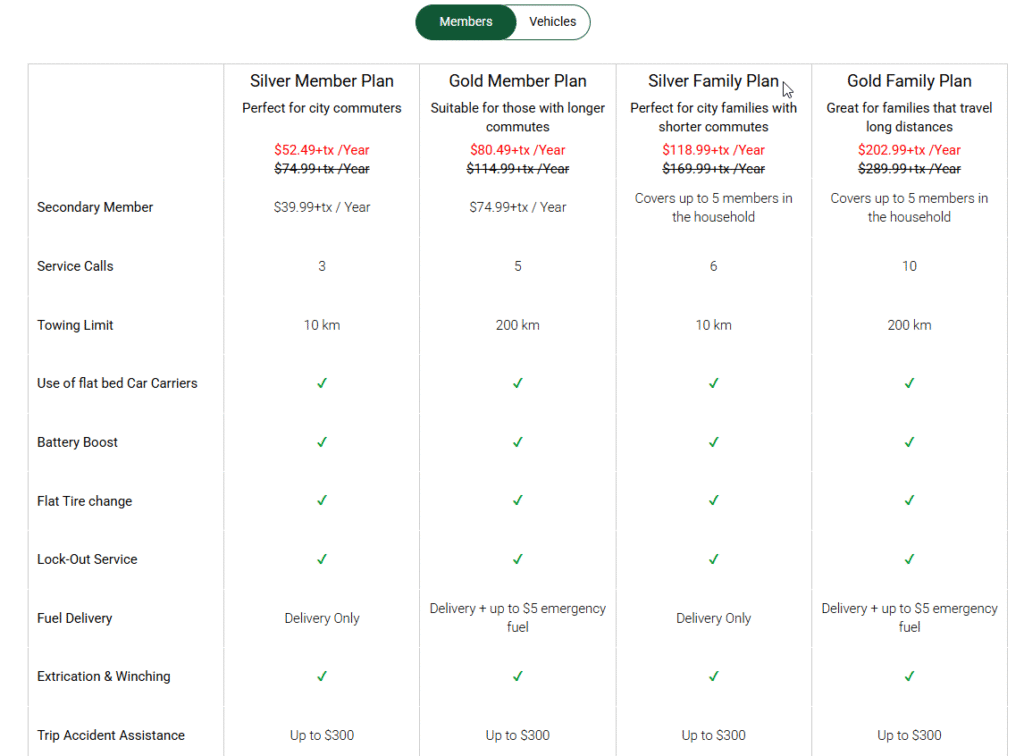Viewport: 1024px width, 756px height.
Task: Click flat bed Car Carriers checkmark for Silver Member
Action: (322, 383)
